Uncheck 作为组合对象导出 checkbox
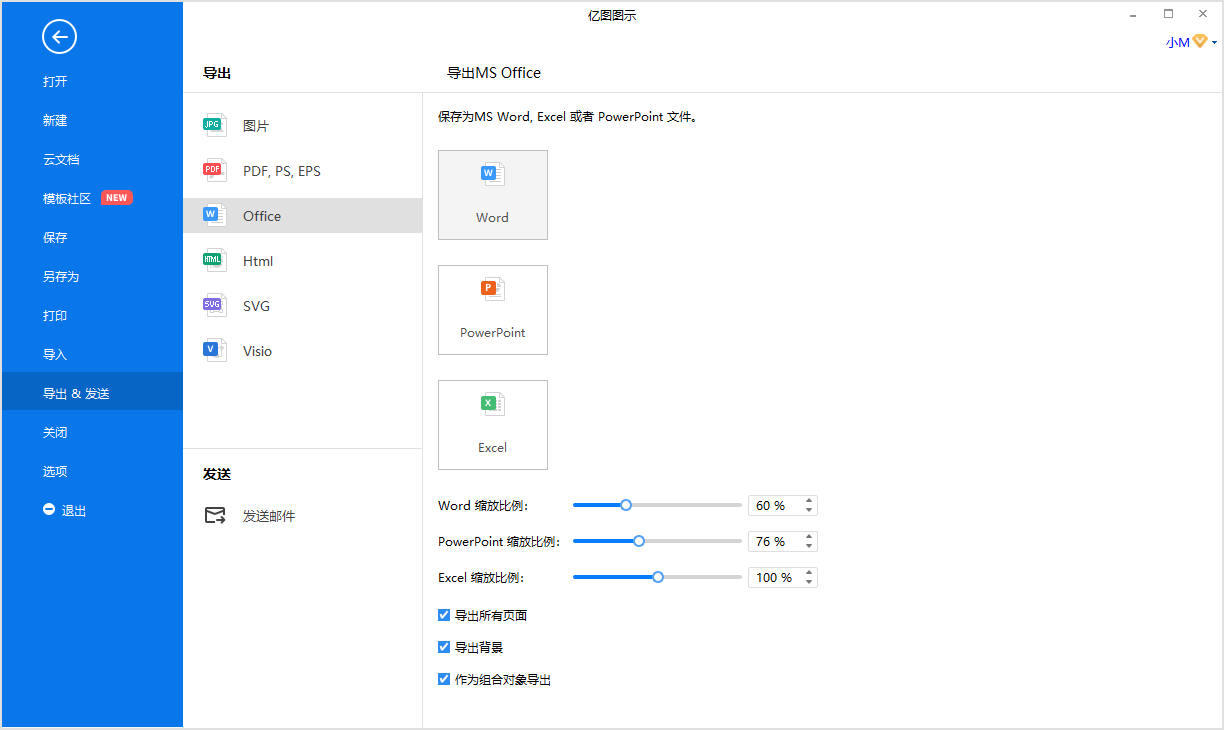Image resolution: width=1224 pixels, height=730 pixels. (x=444, y=679)
